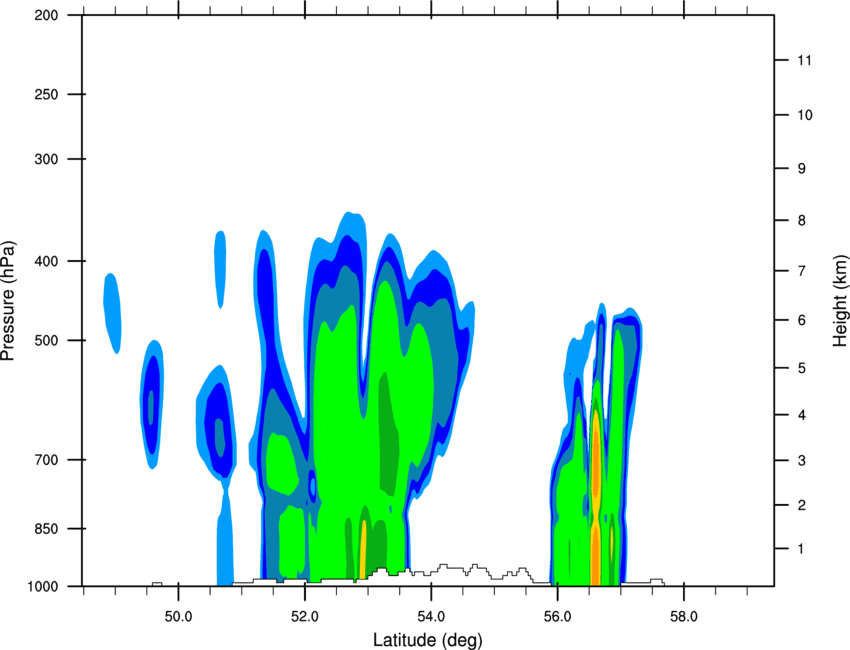Viewport: 850px width, 650px height.
Task: Click the 54.0 latitude tick label
Action: (x=431, y=617)
